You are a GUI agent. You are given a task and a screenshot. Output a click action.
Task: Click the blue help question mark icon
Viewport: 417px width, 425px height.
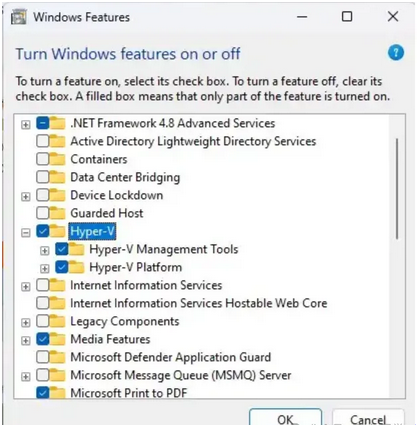tap(396, 53)
